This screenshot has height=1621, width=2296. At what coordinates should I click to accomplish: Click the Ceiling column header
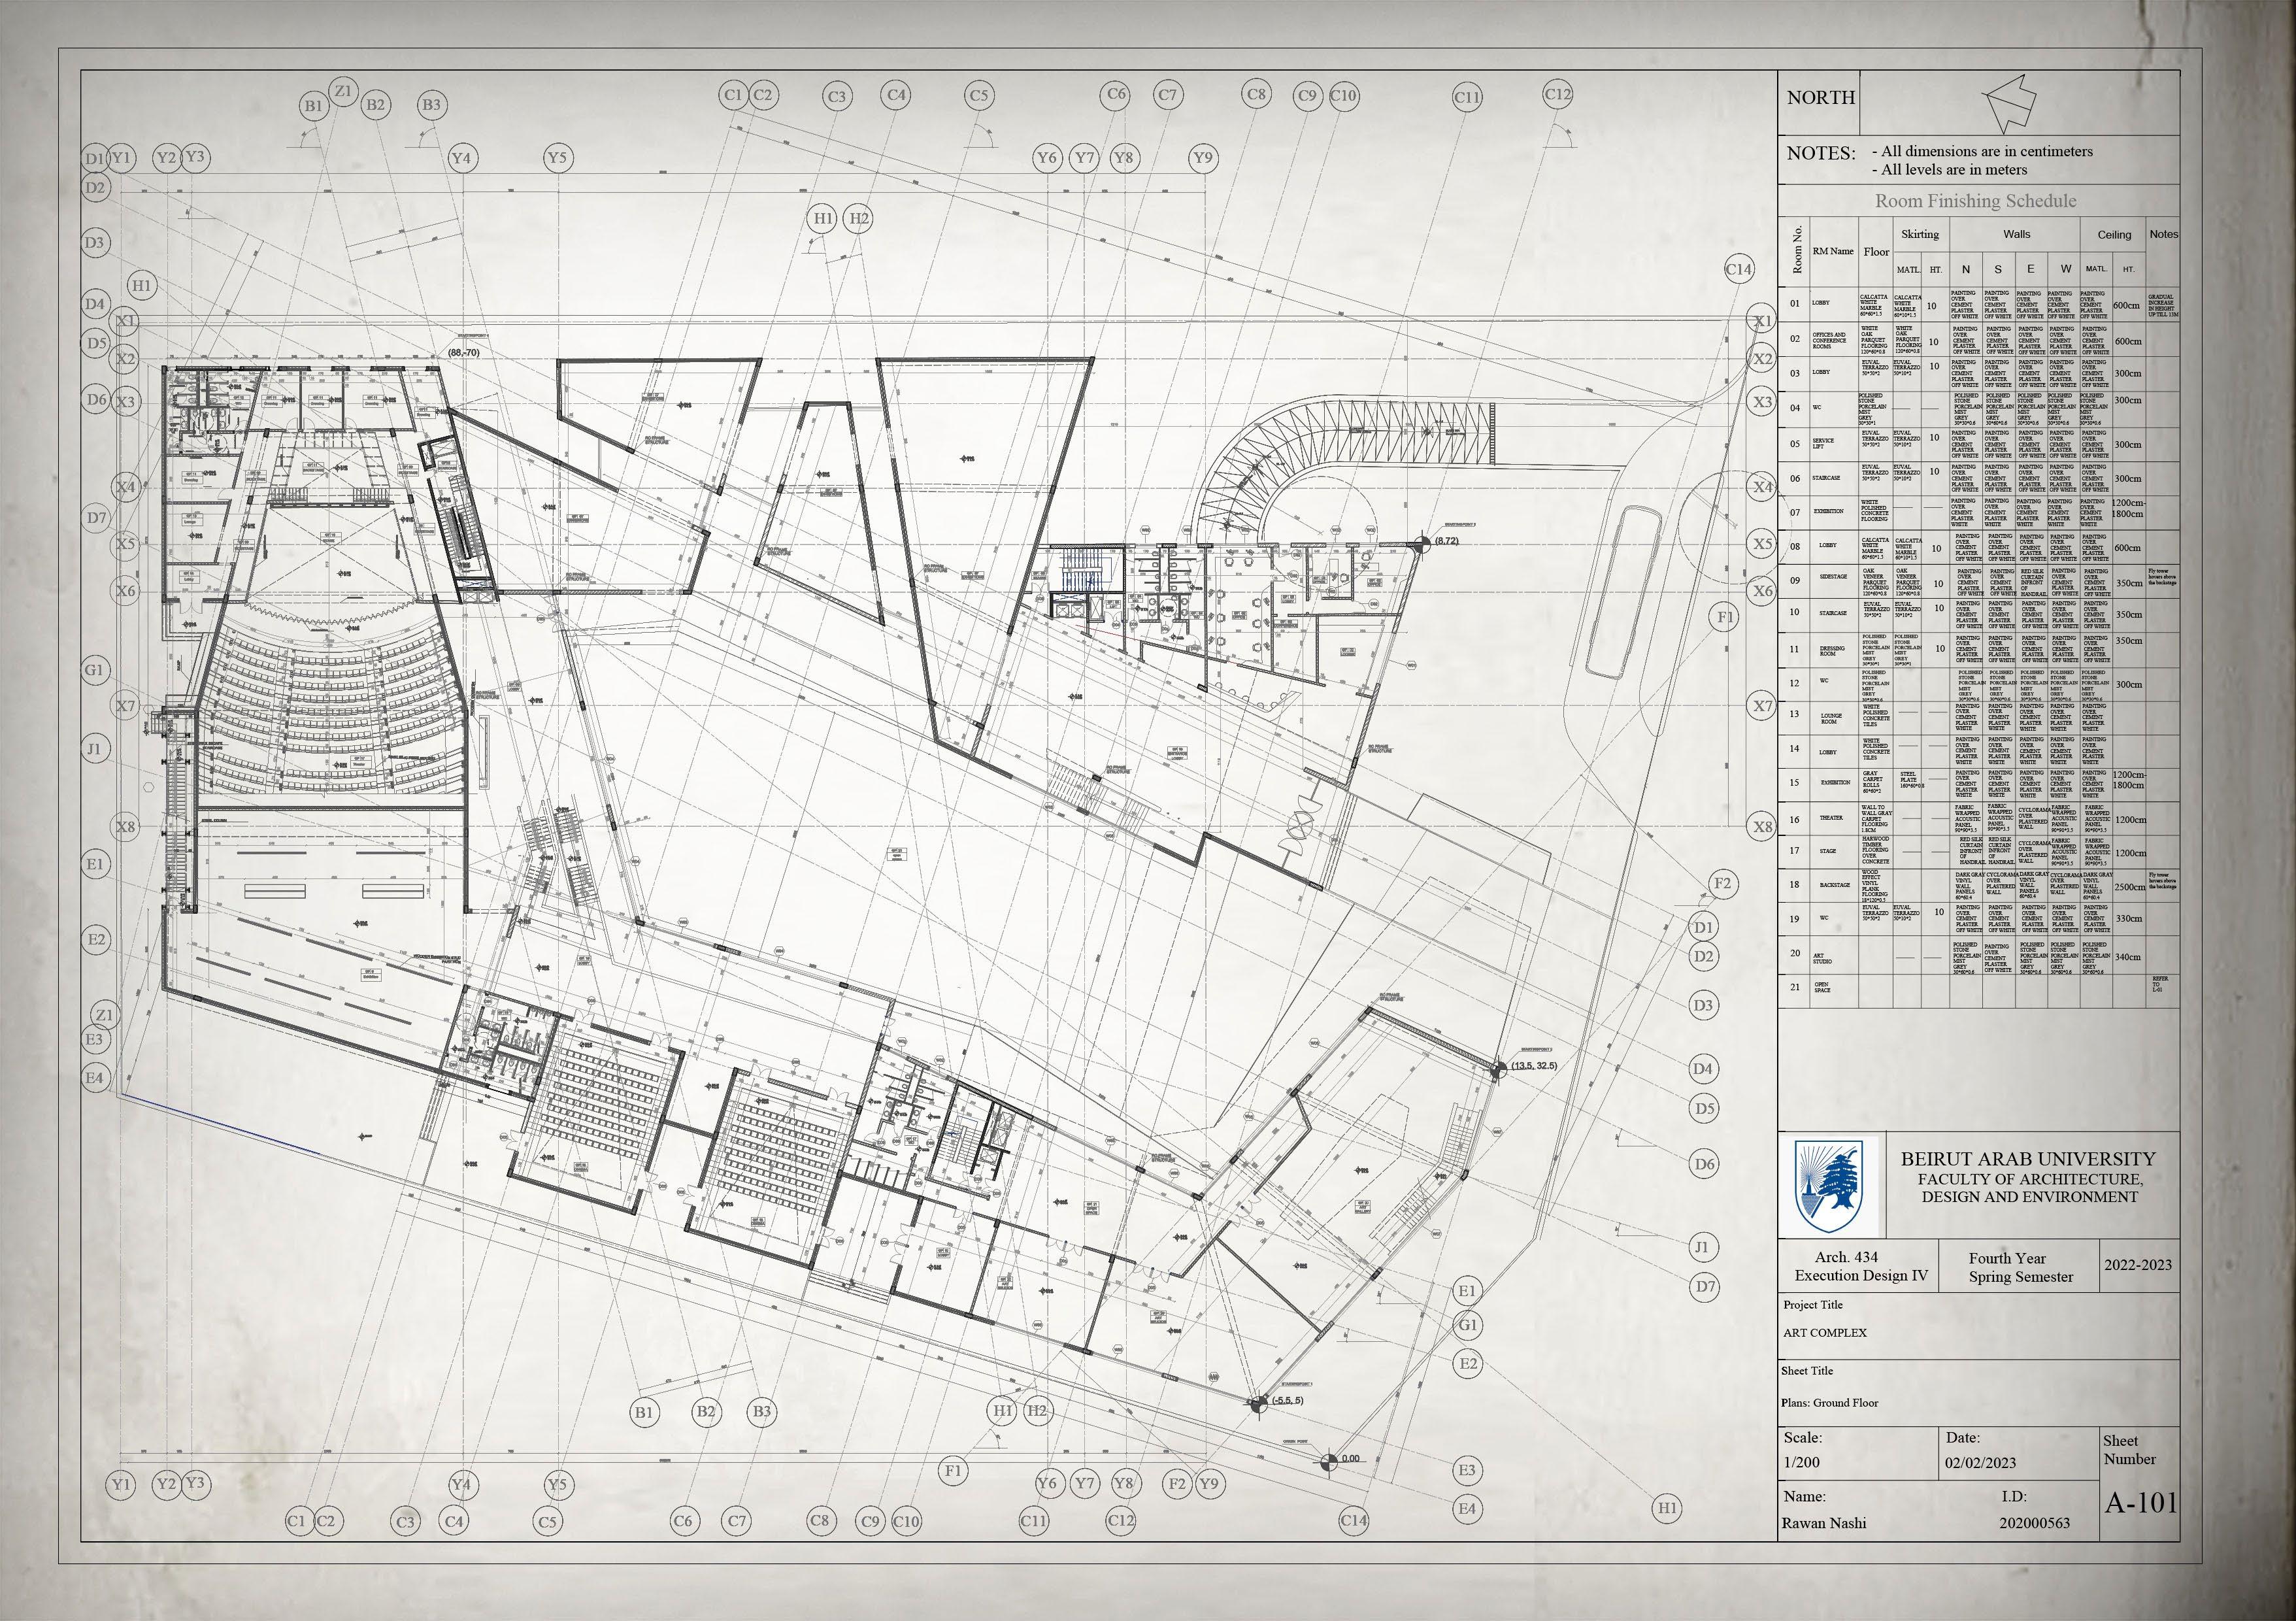click(x=2114, y=235)
